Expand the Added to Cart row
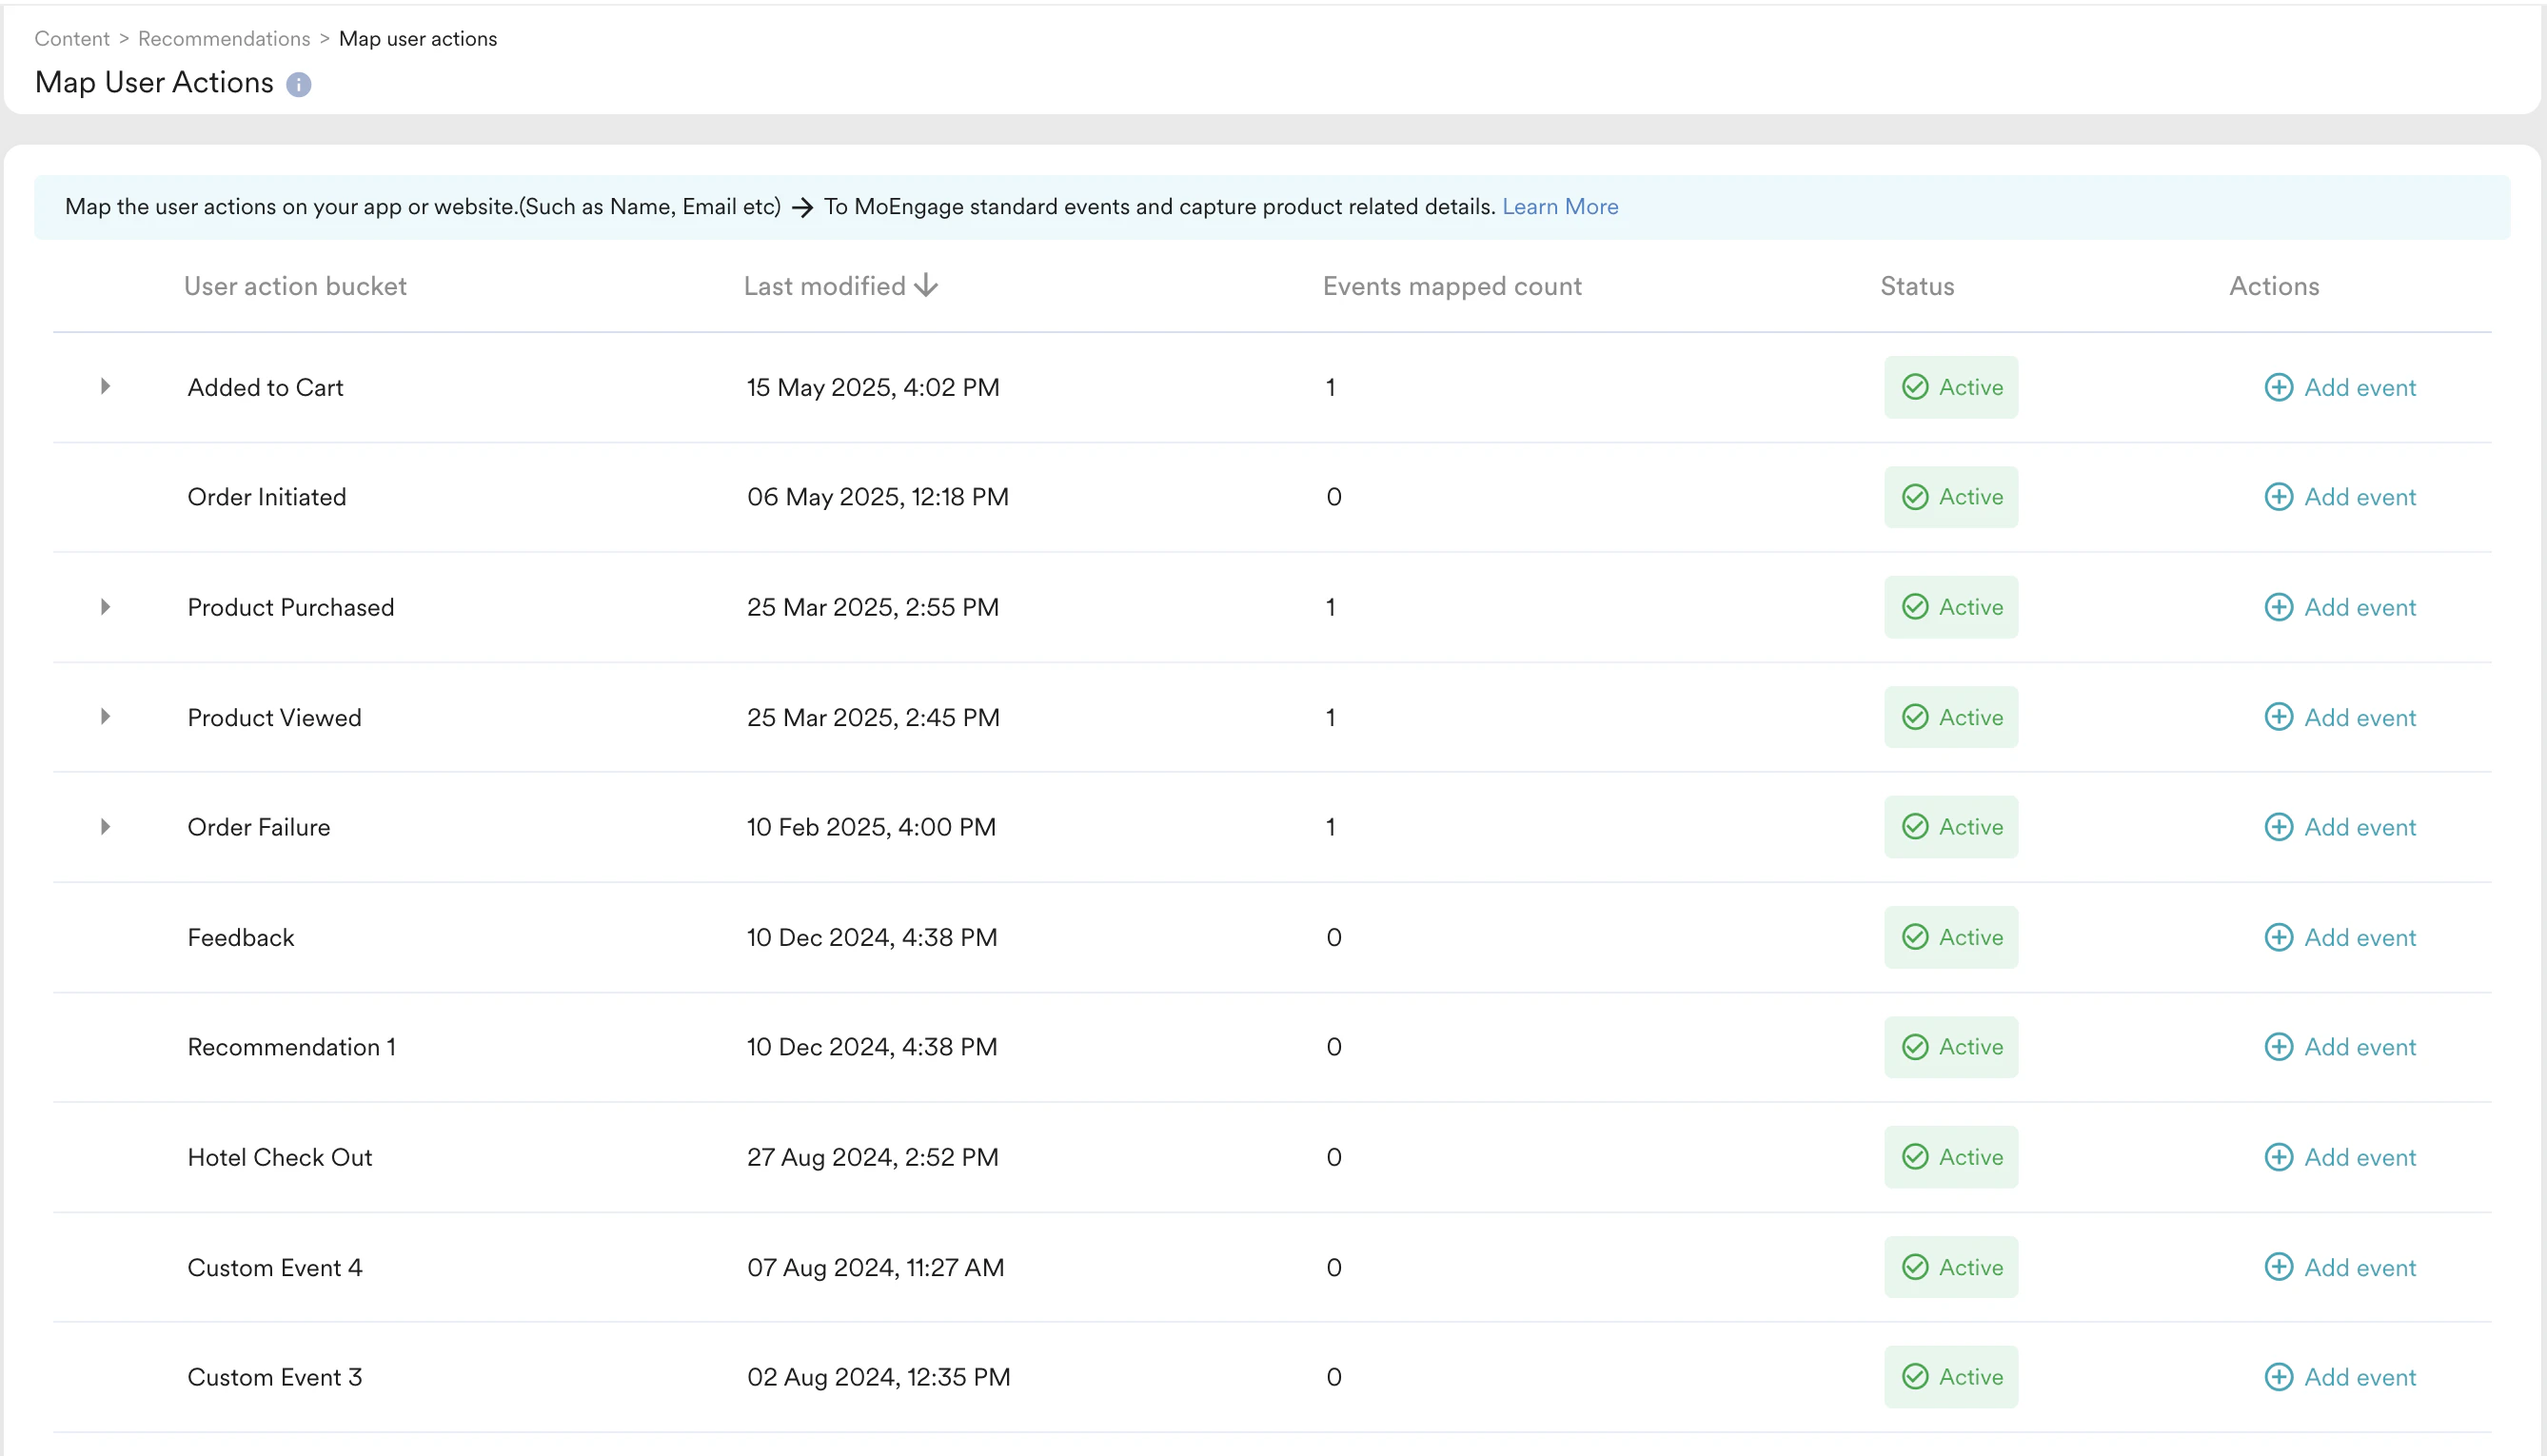Viewport: 2547px width, 1456px height. (105, 387)
